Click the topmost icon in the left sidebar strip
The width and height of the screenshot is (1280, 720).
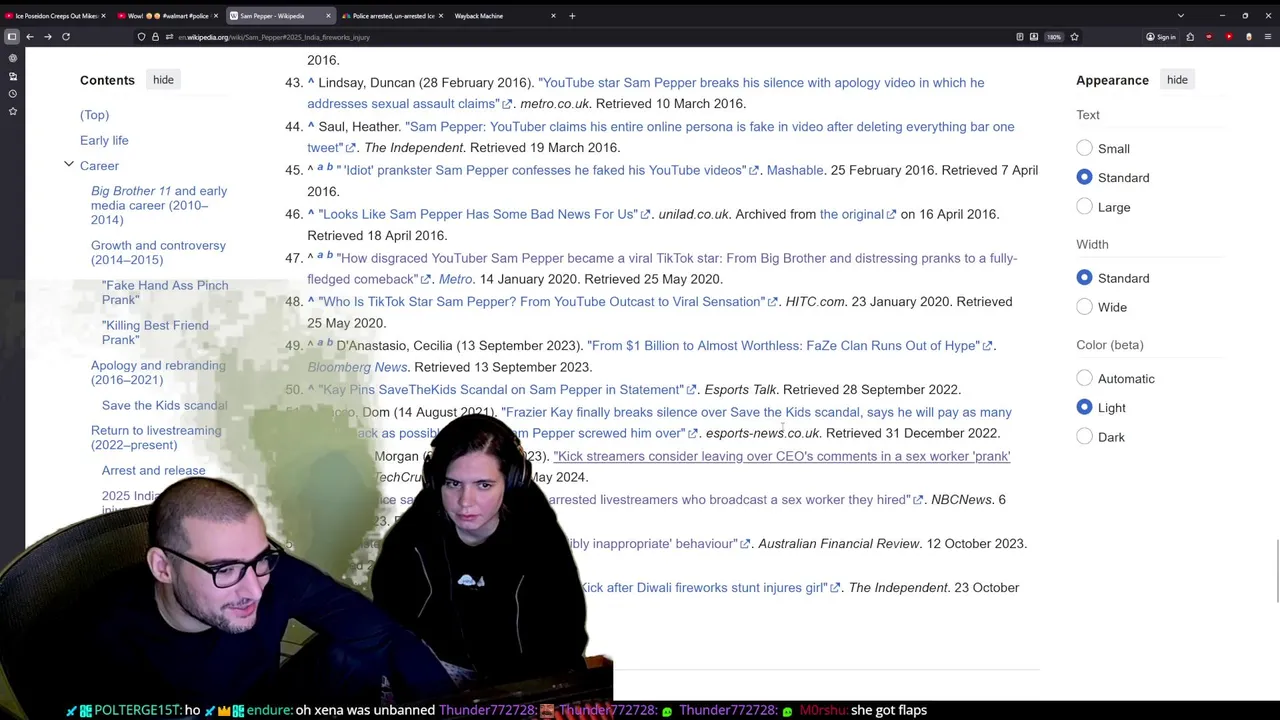(x=12, y=58)
